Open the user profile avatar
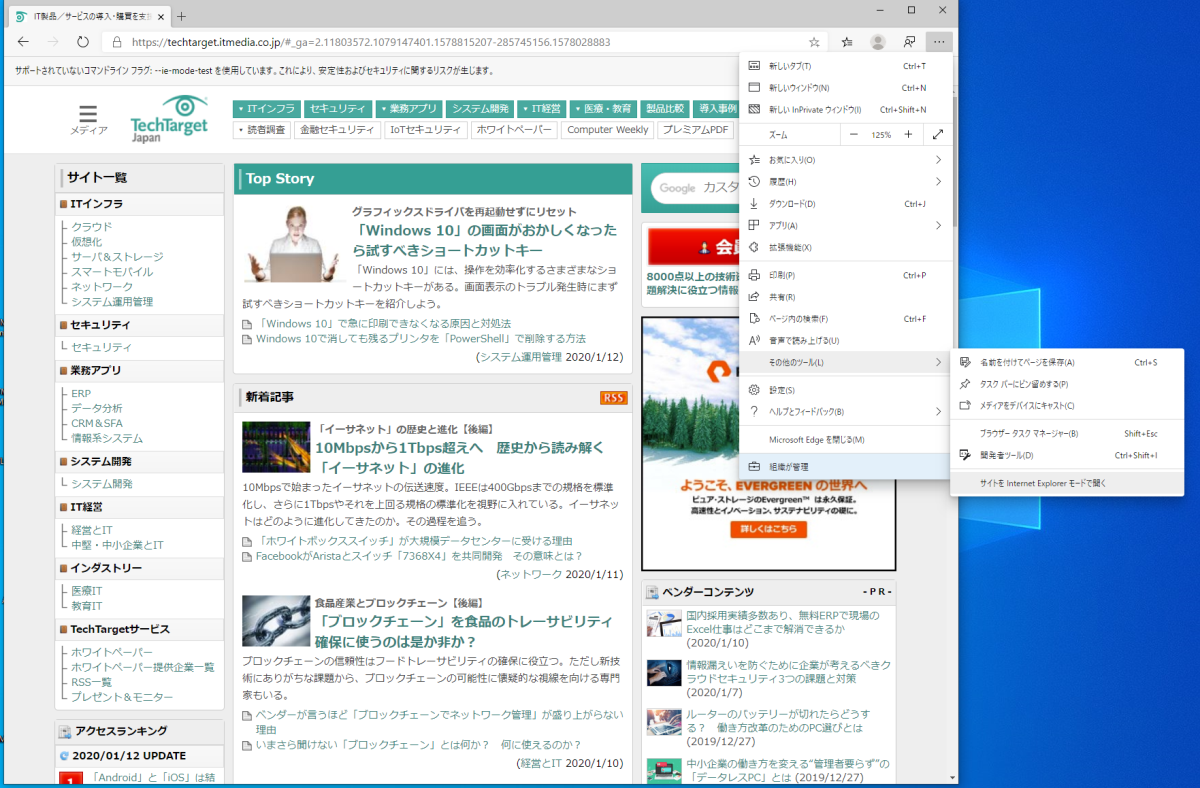The image size is (1200, 788). (x=878, y=42)
